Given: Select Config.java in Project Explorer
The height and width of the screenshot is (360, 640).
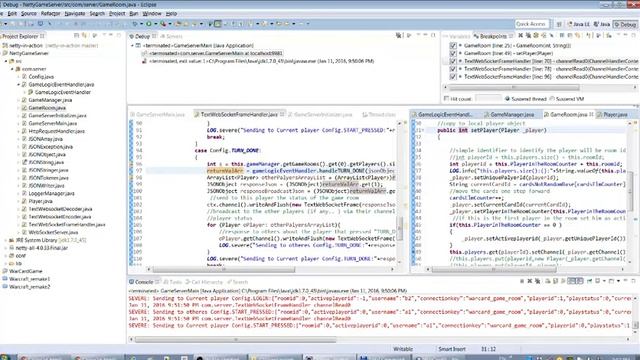Looking at the screenshot, I should tap(41, 77).
